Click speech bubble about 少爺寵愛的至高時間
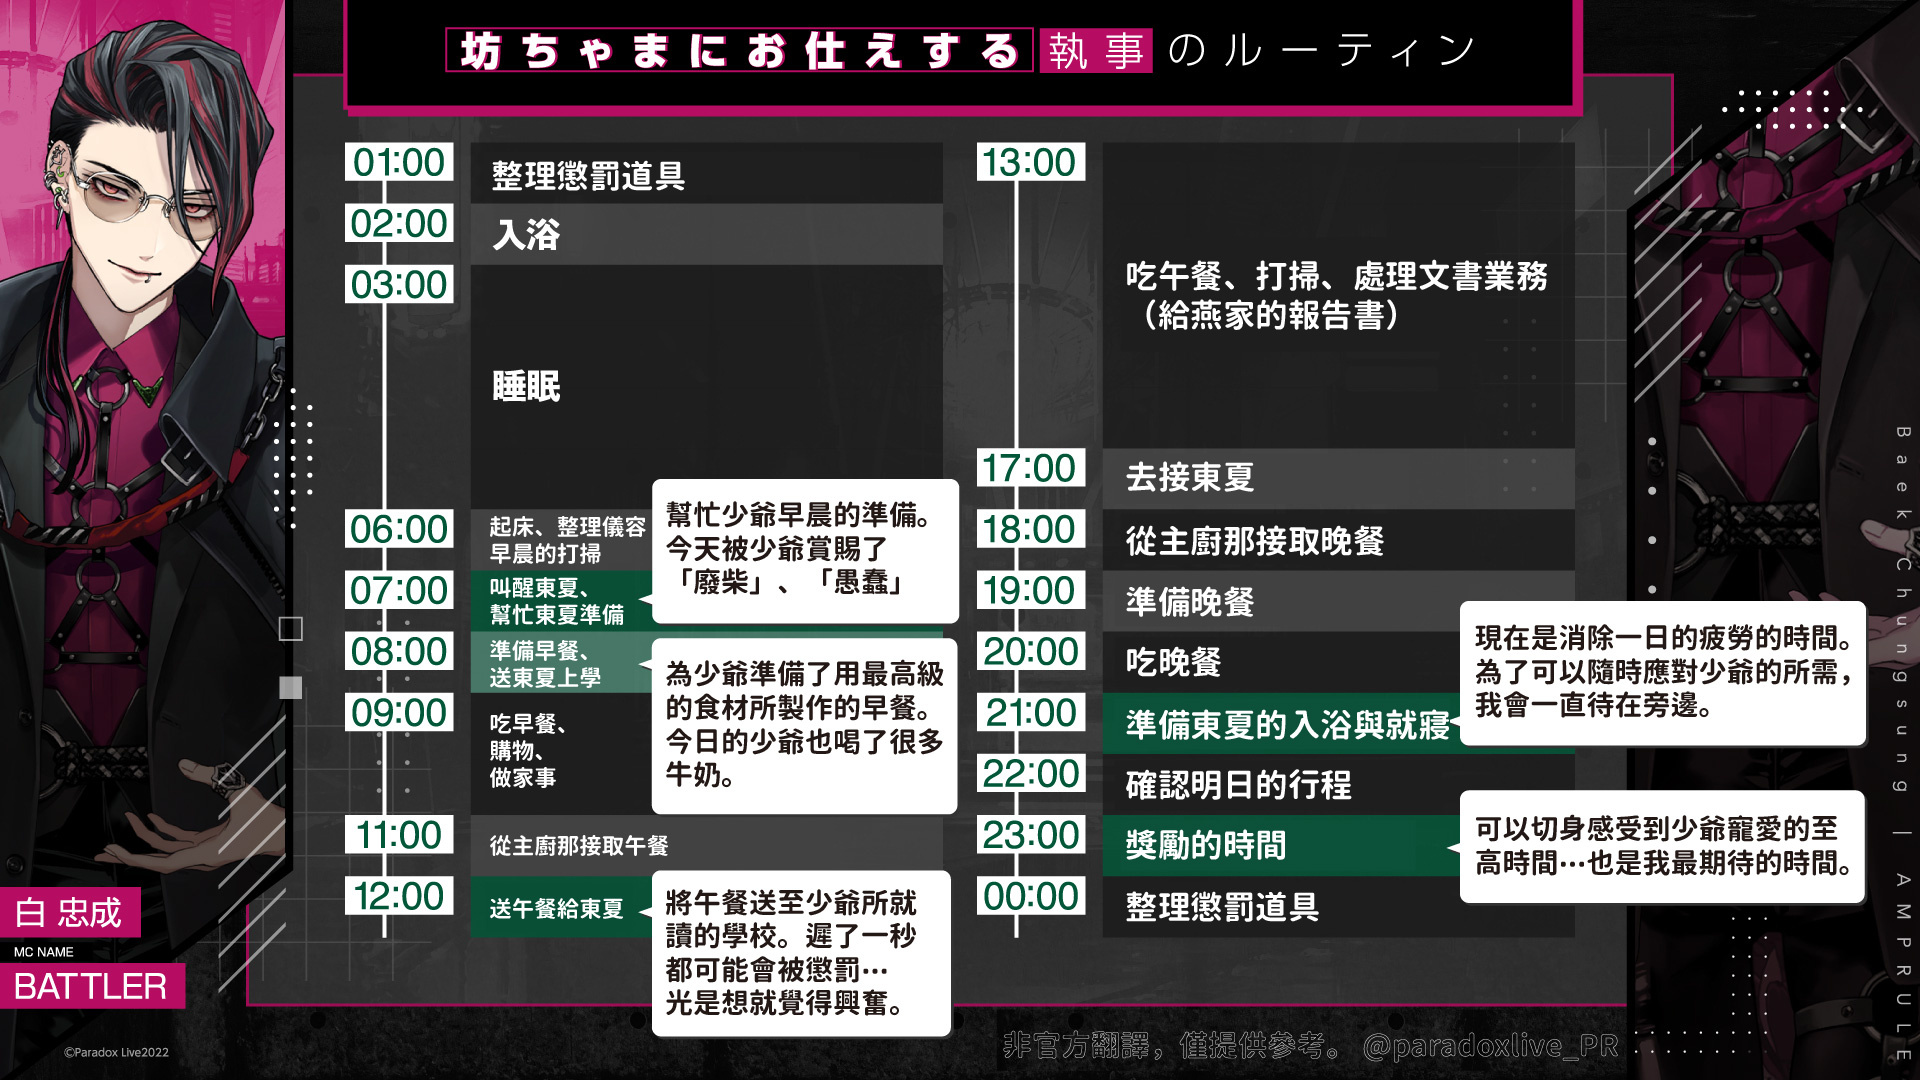This screenshot has height=1081, width=1920. (1662, 846)
